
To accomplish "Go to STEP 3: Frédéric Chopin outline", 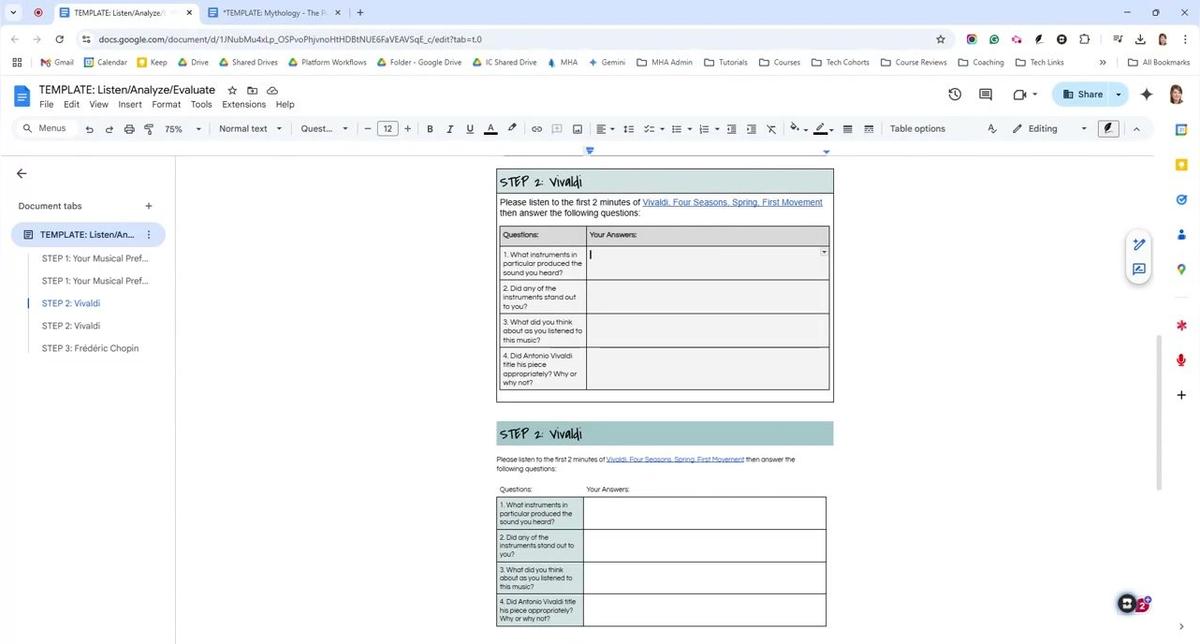I will (90, 348).
